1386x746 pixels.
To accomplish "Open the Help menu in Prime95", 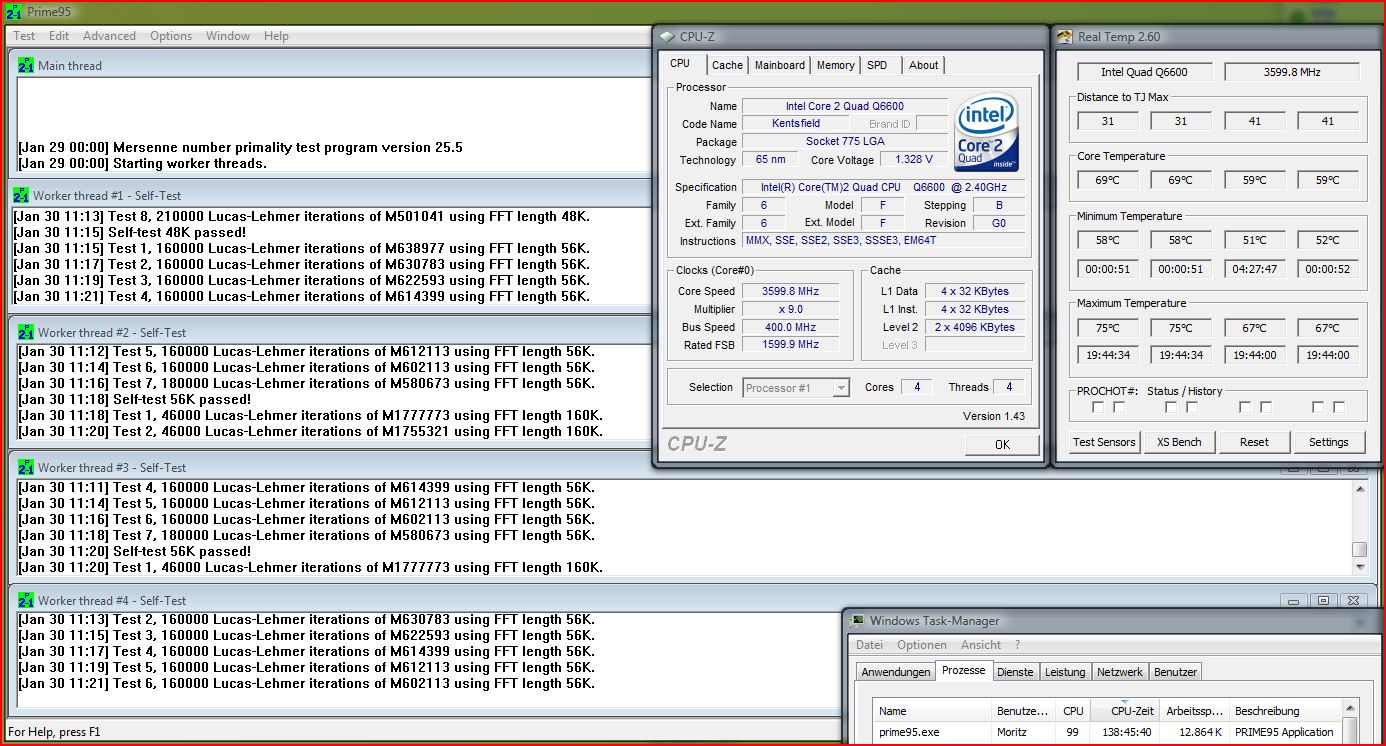I will (276, 36).
